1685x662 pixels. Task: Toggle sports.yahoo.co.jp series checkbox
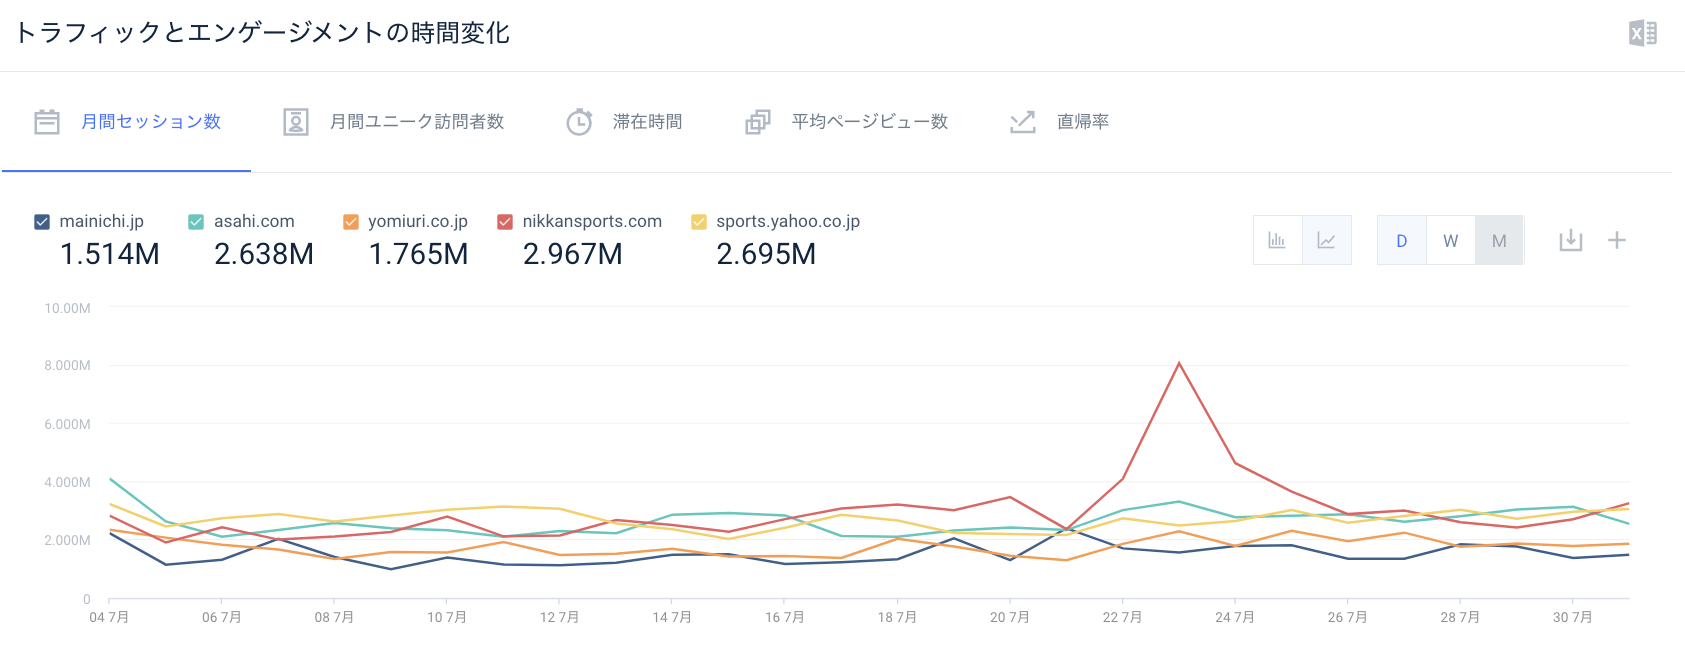[699, 222]
